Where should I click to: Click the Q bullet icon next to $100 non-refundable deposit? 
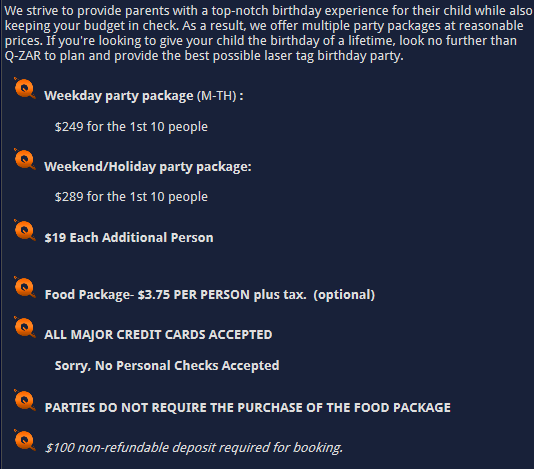(25, 440)
